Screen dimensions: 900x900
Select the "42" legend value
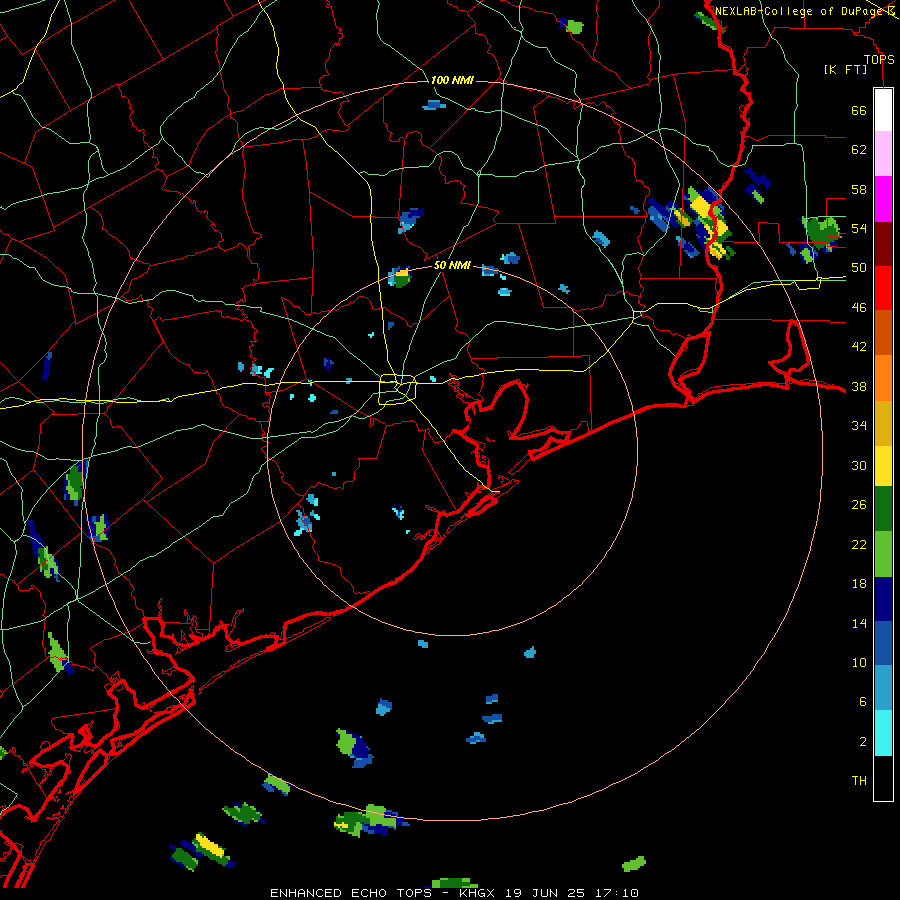859,347
